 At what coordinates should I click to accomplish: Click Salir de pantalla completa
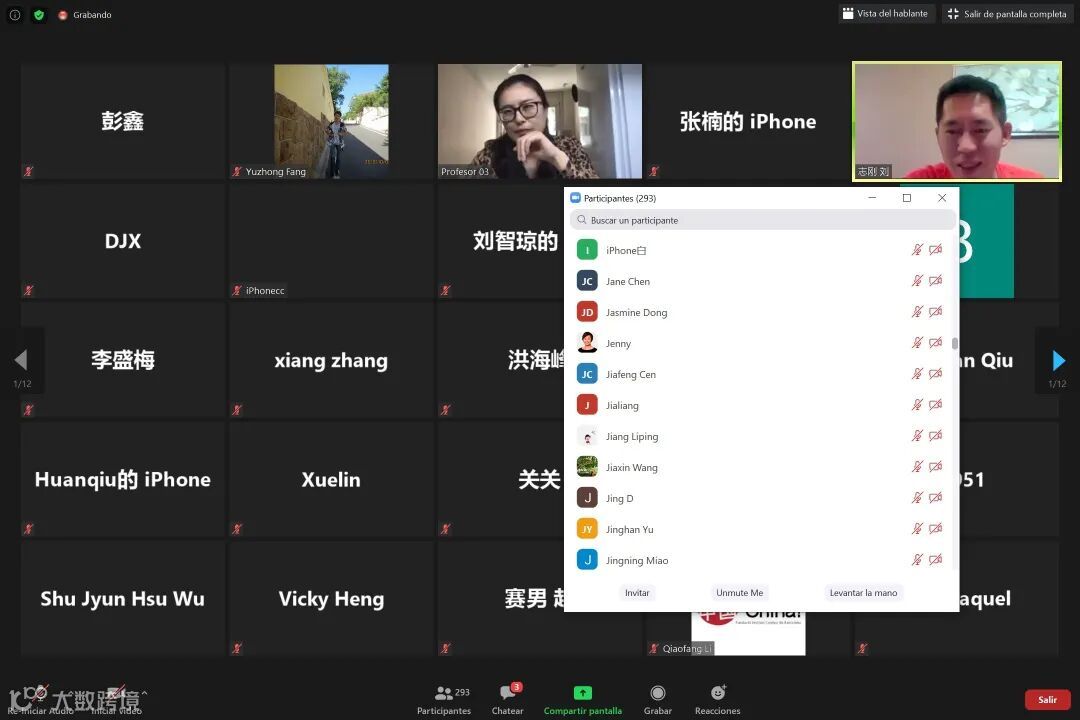tap(1007, 14)
